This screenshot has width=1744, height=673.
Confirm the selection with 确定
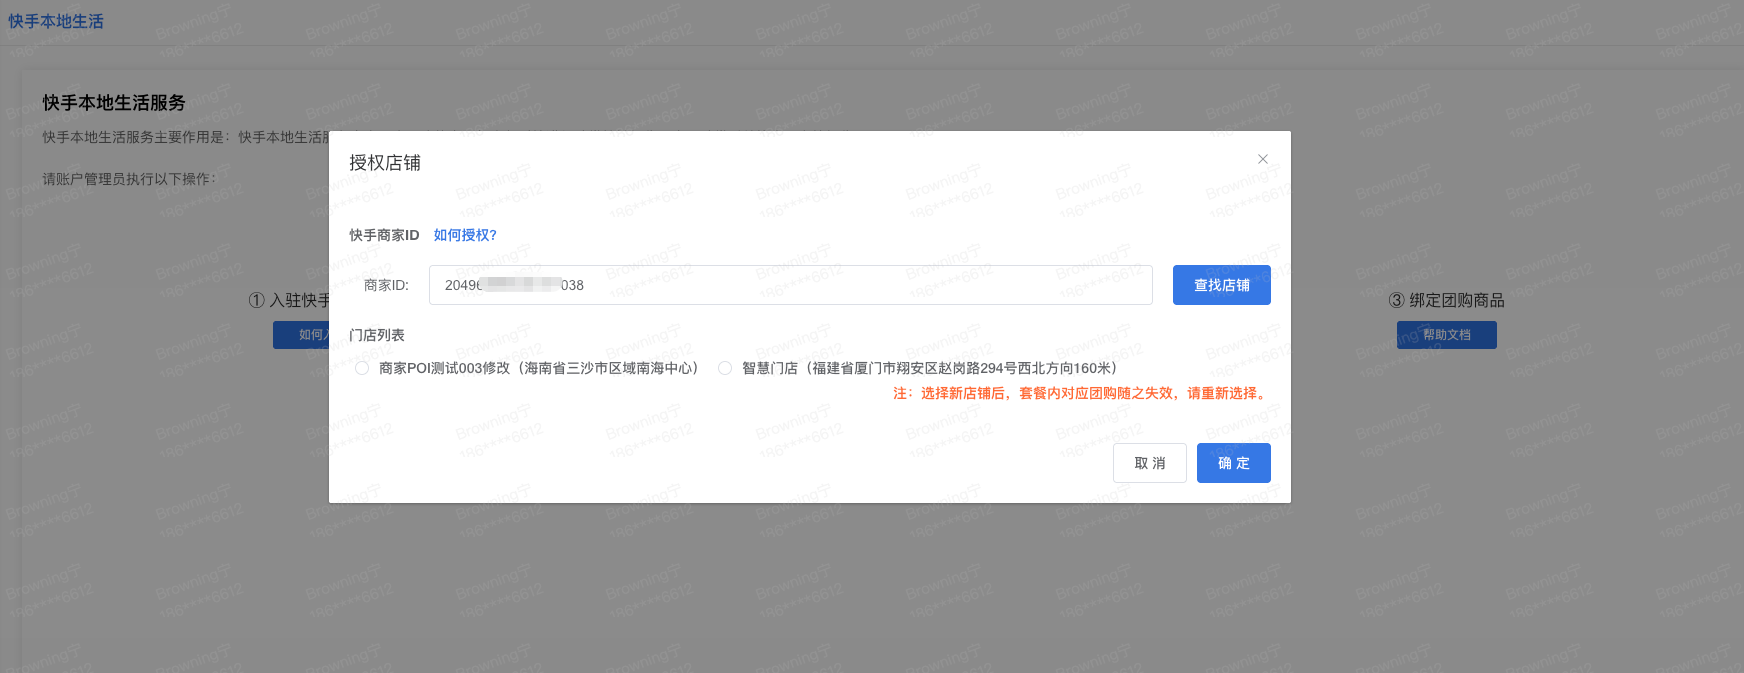(1233, 463)
